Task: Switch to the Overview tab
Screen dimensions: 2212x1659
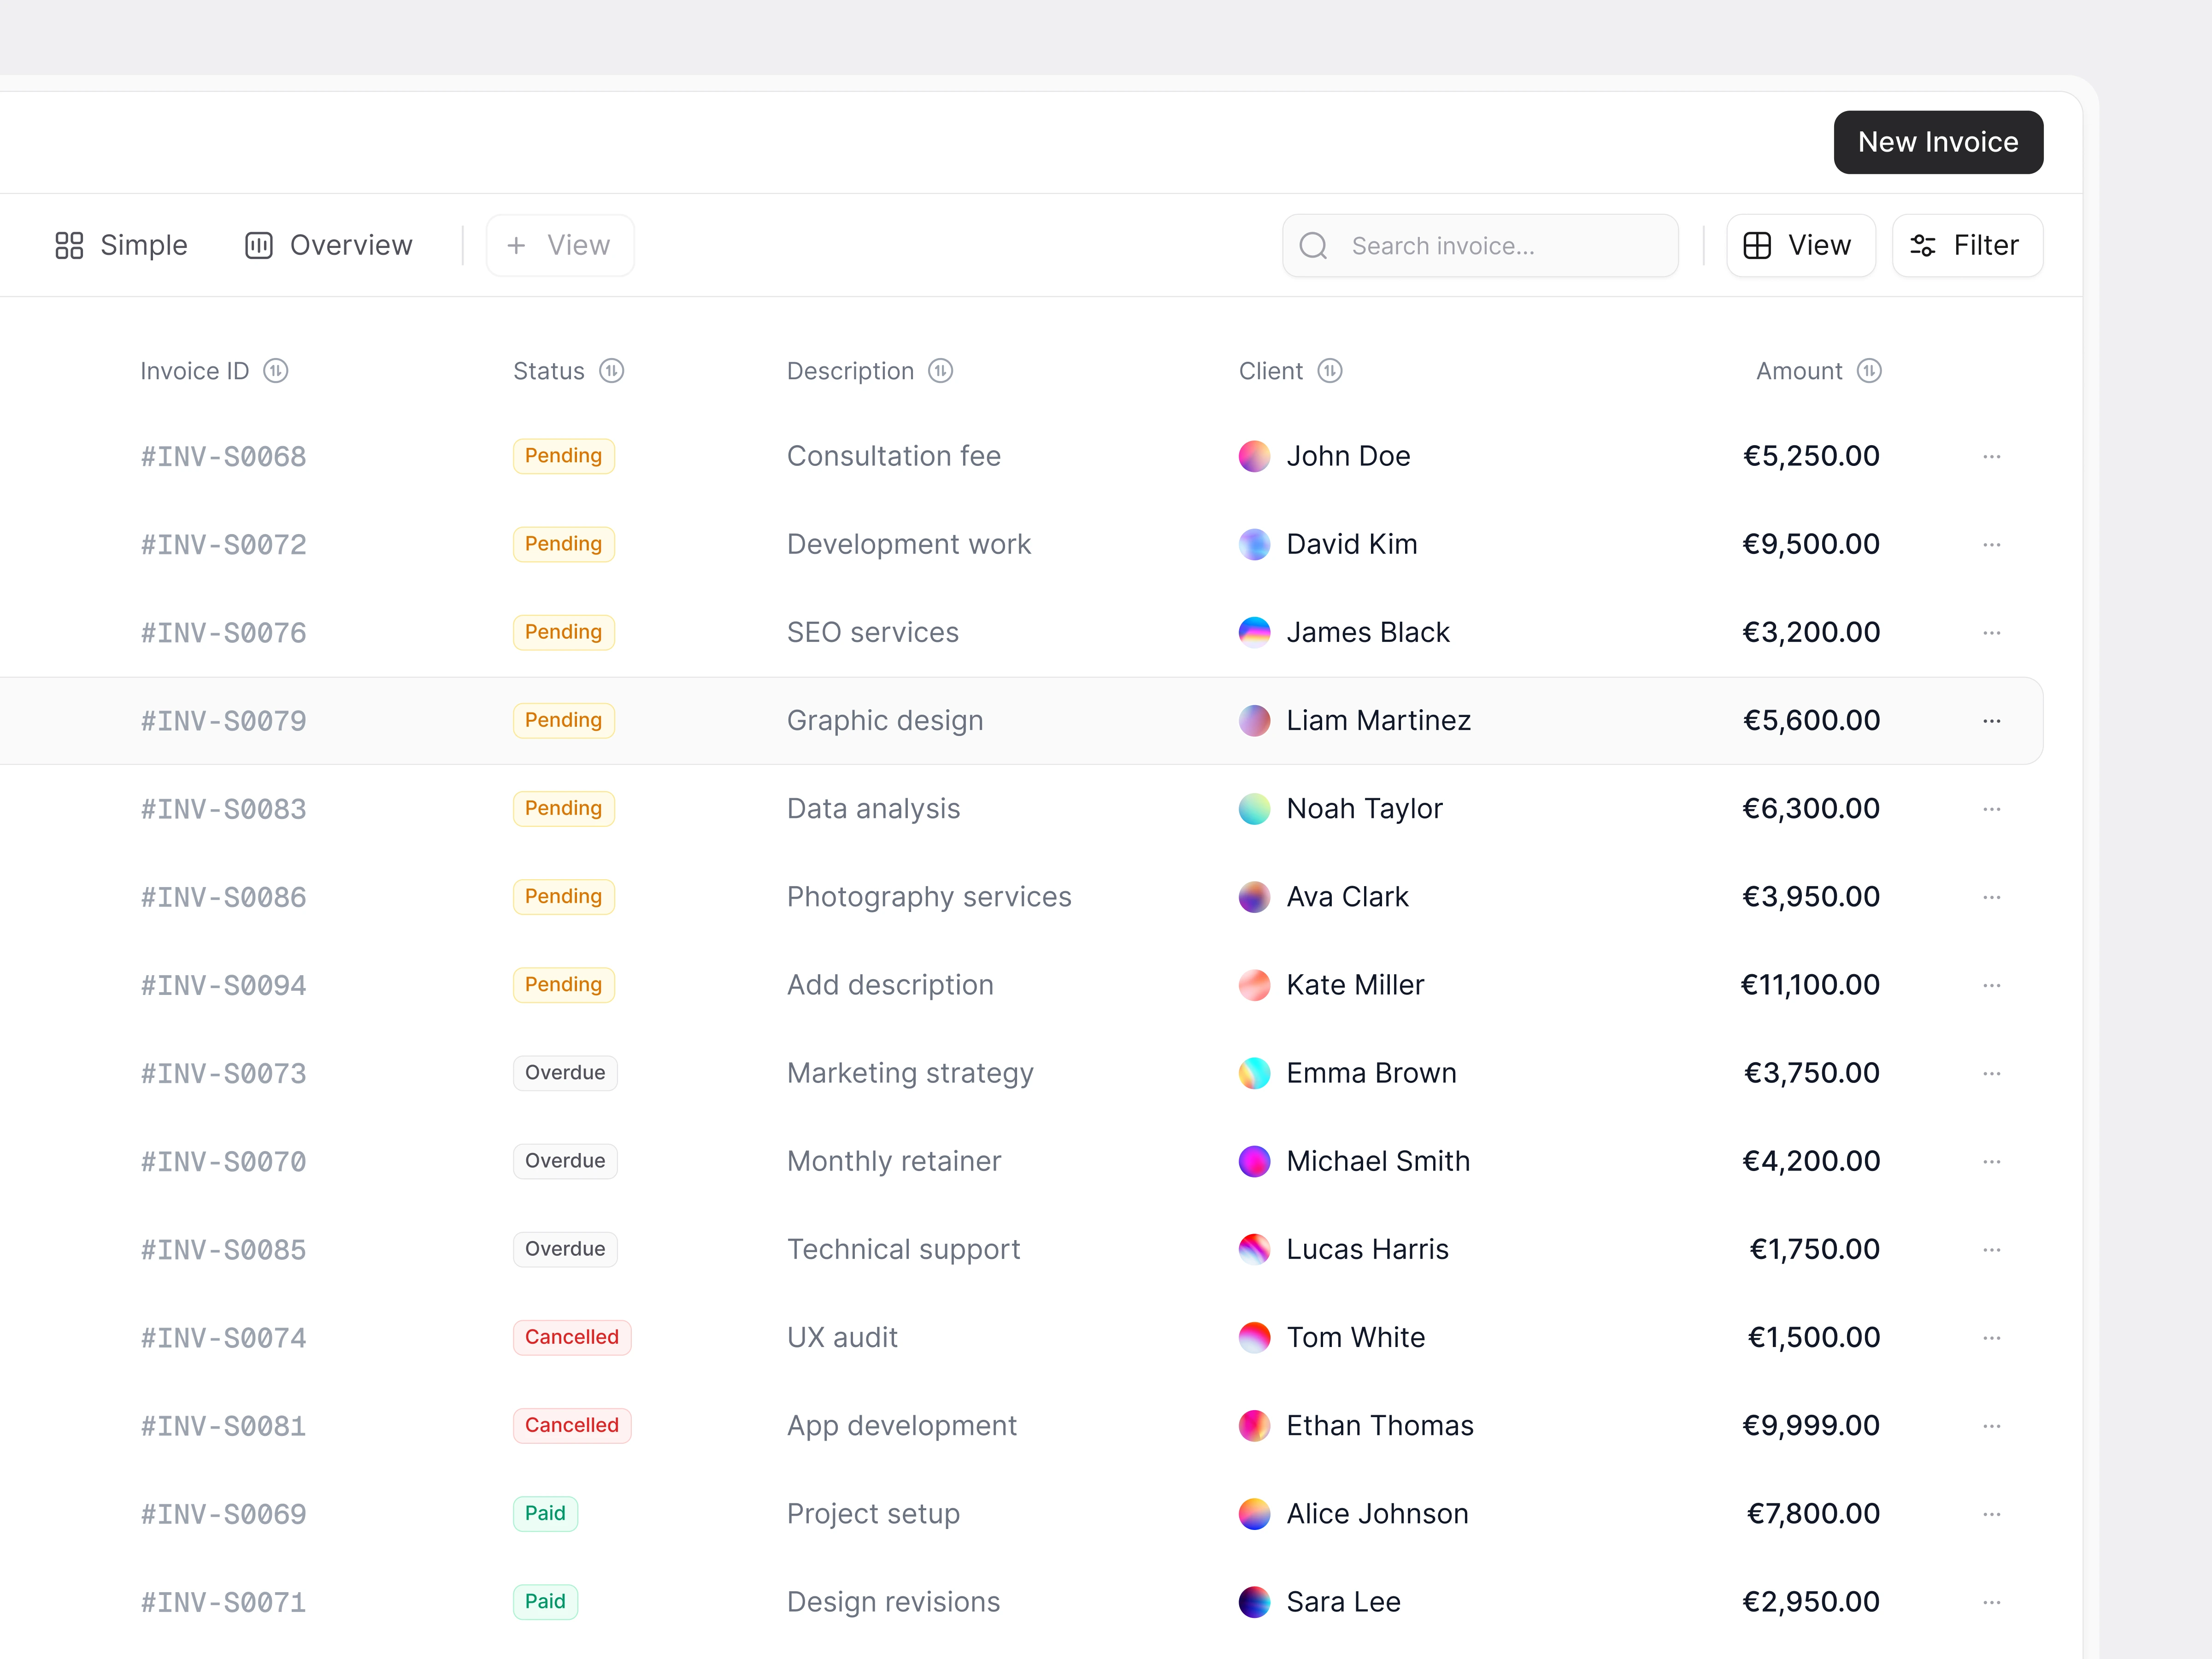Action: [x=329, y=246]
